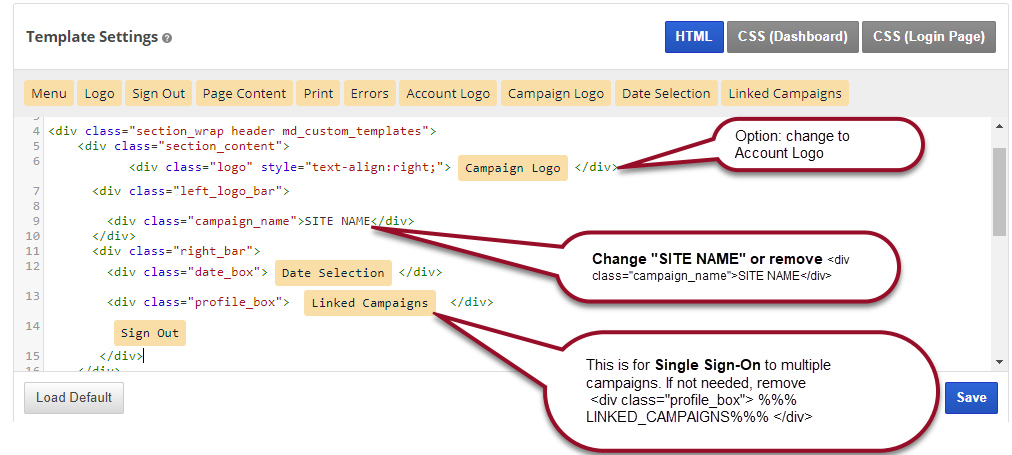The image size is (1012, 455).
Task: Click the help icon beside Template Settings
Action: [167, 38]
